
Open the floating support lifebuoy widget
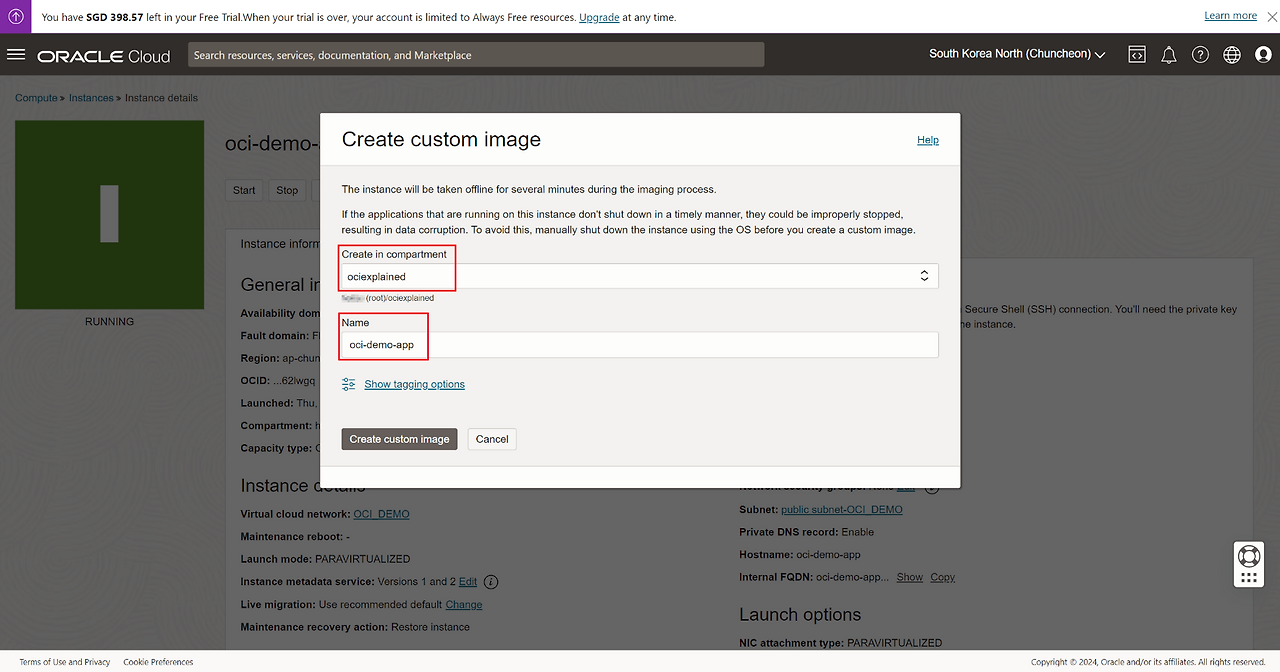[x=1248, y=556]
